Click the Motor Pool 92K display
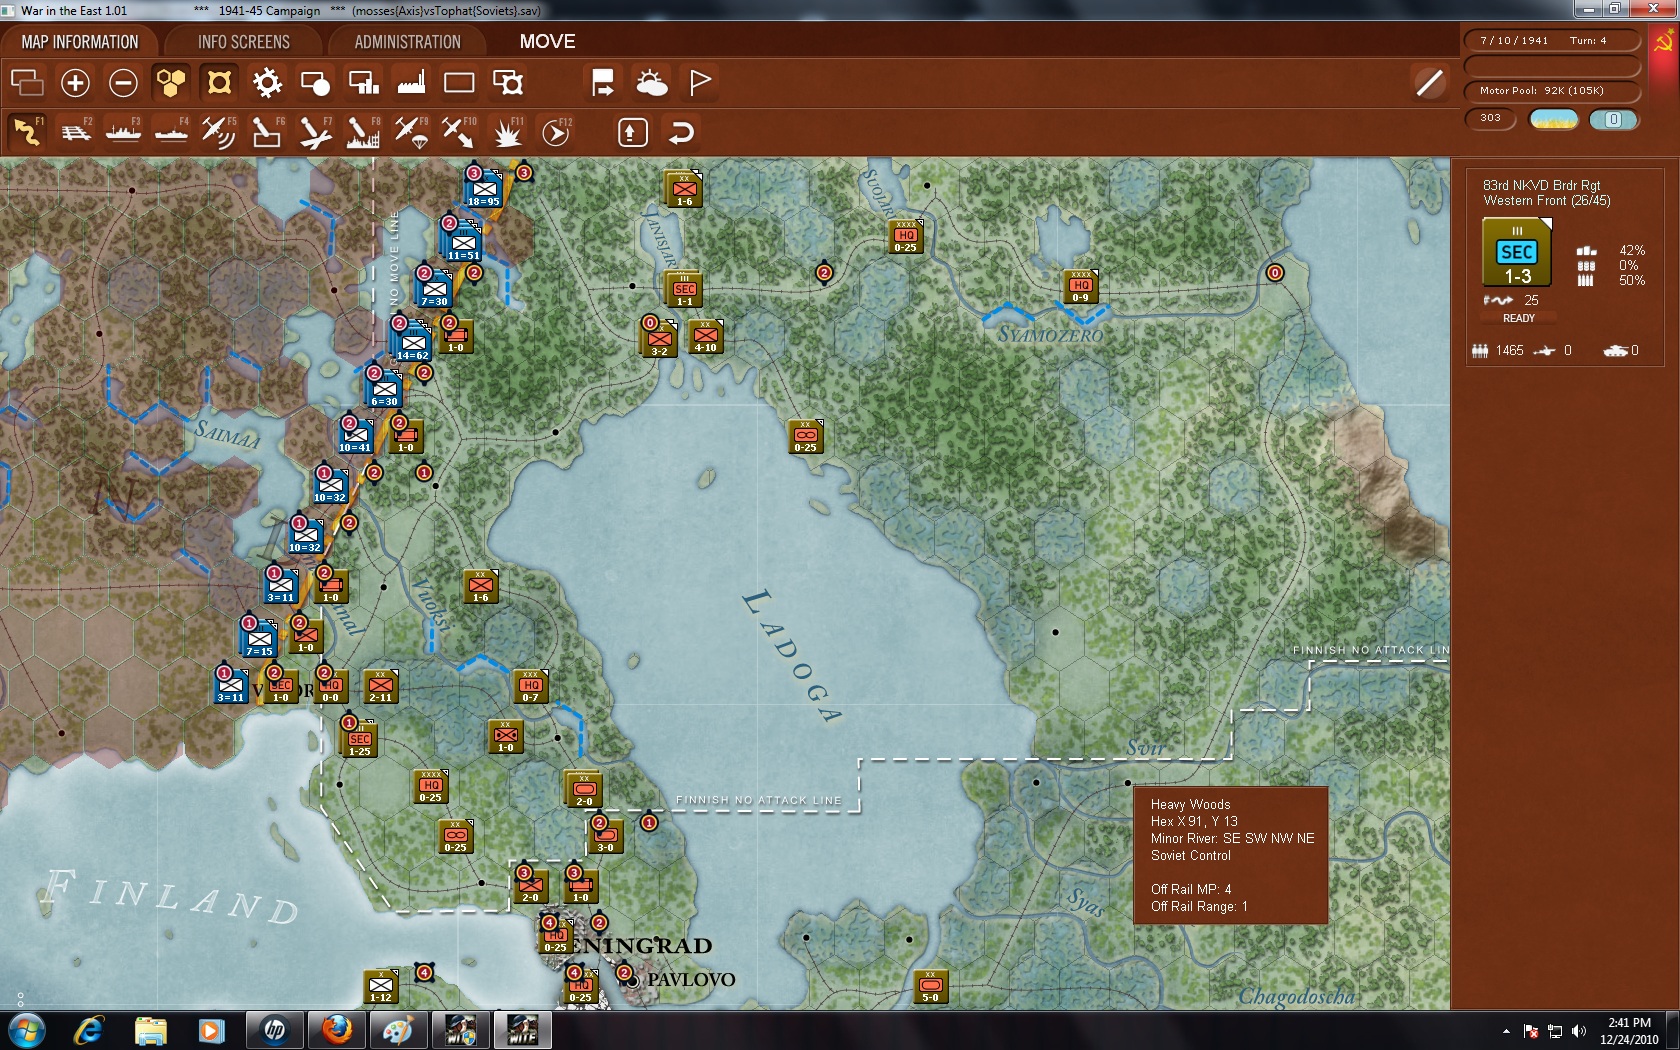 (1552, 91)
